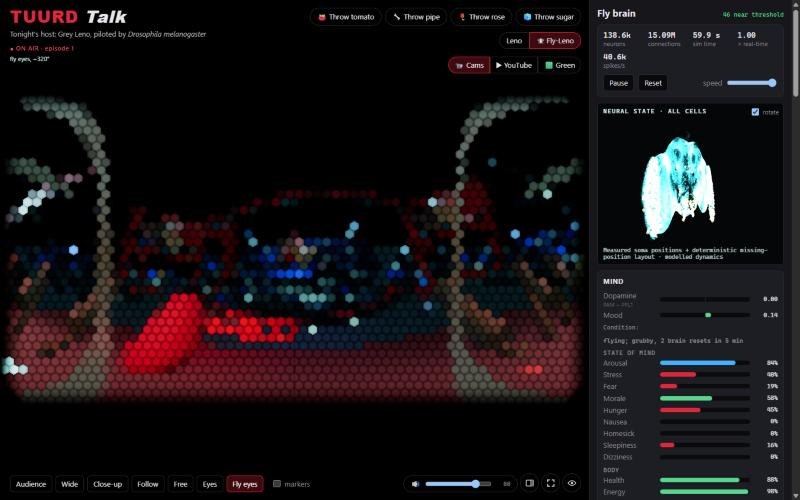Click the Sleepiness row label

coord(619,445)
